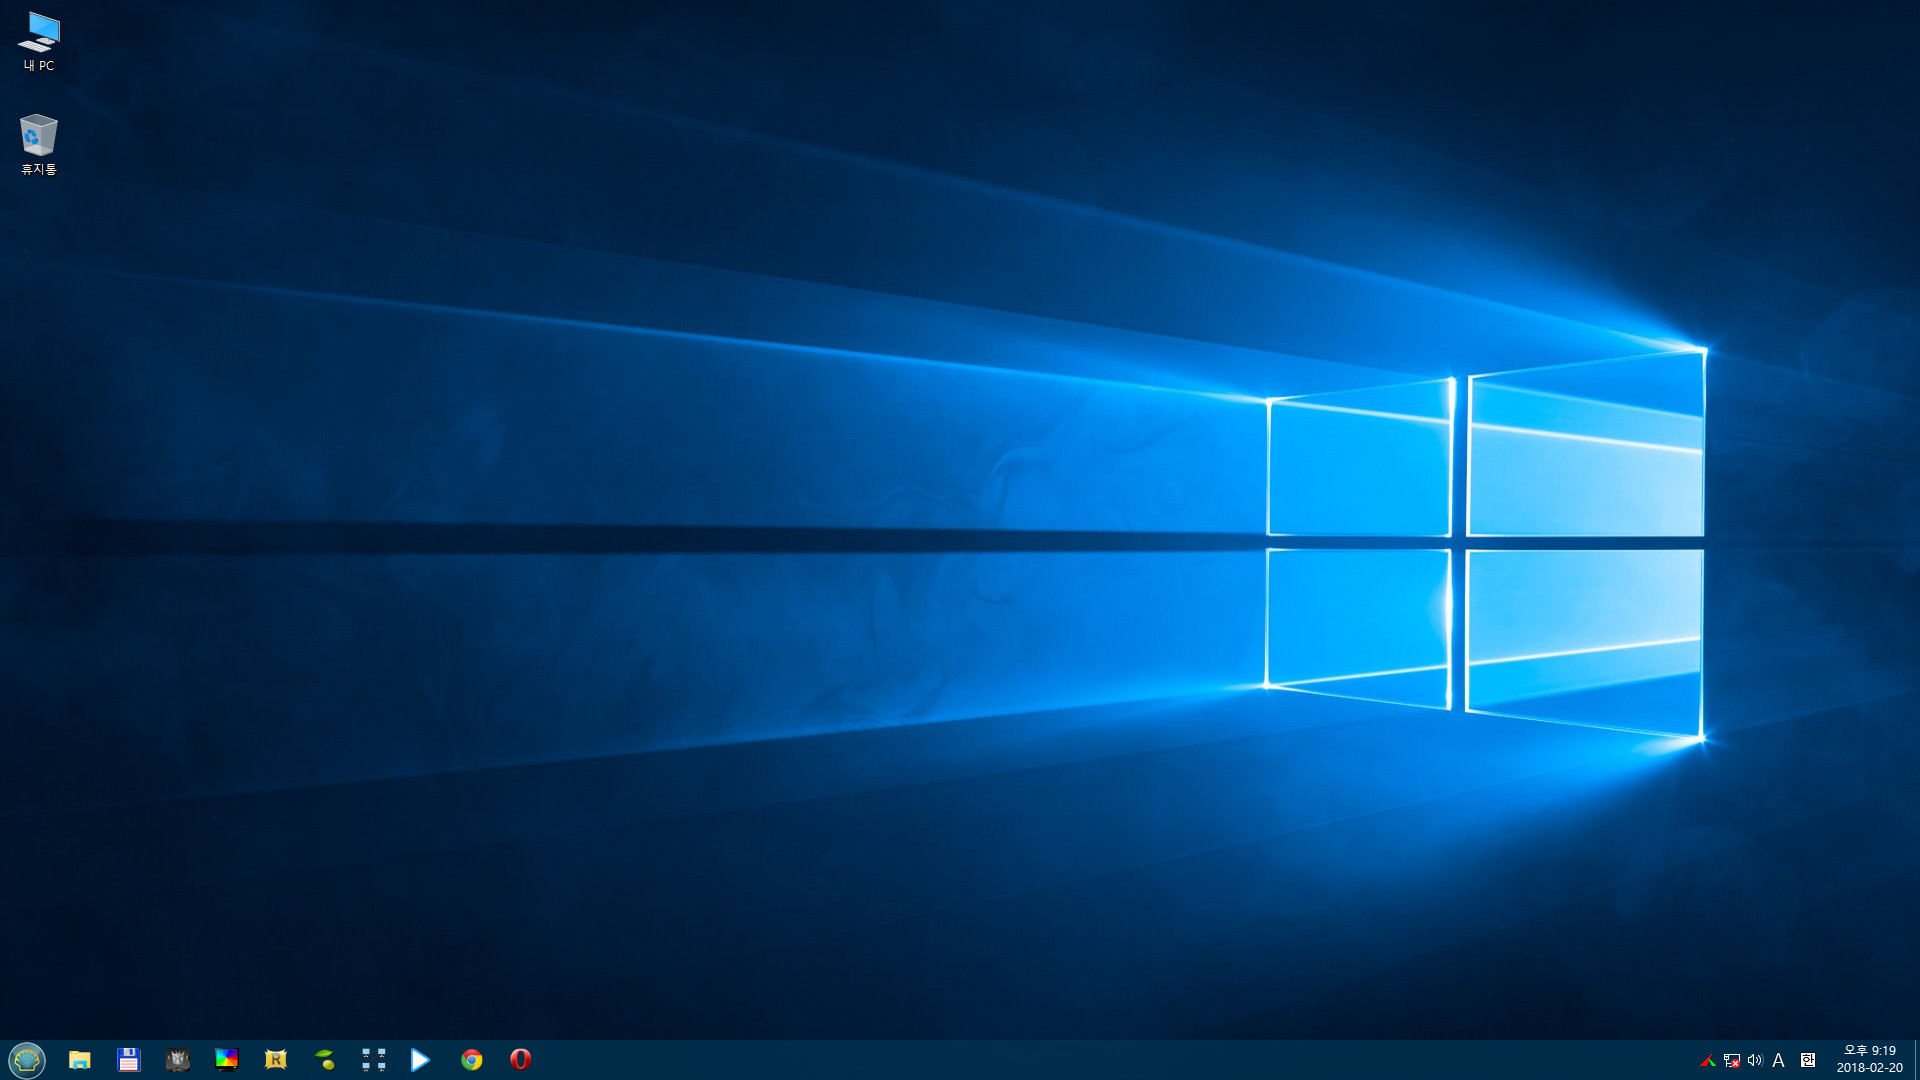This screenshot has height=1080, width=1920.
Task: Open the clock showing 오후 9:19
Action: 1869,1060
